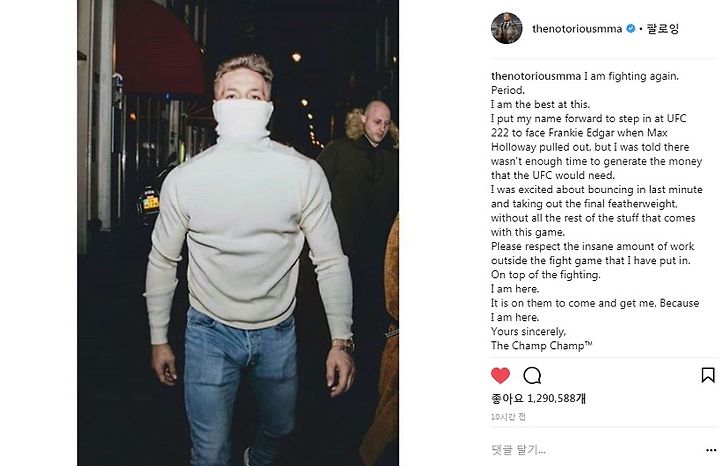
Task: Click the red awning in the photo
Action: (158, 46)
